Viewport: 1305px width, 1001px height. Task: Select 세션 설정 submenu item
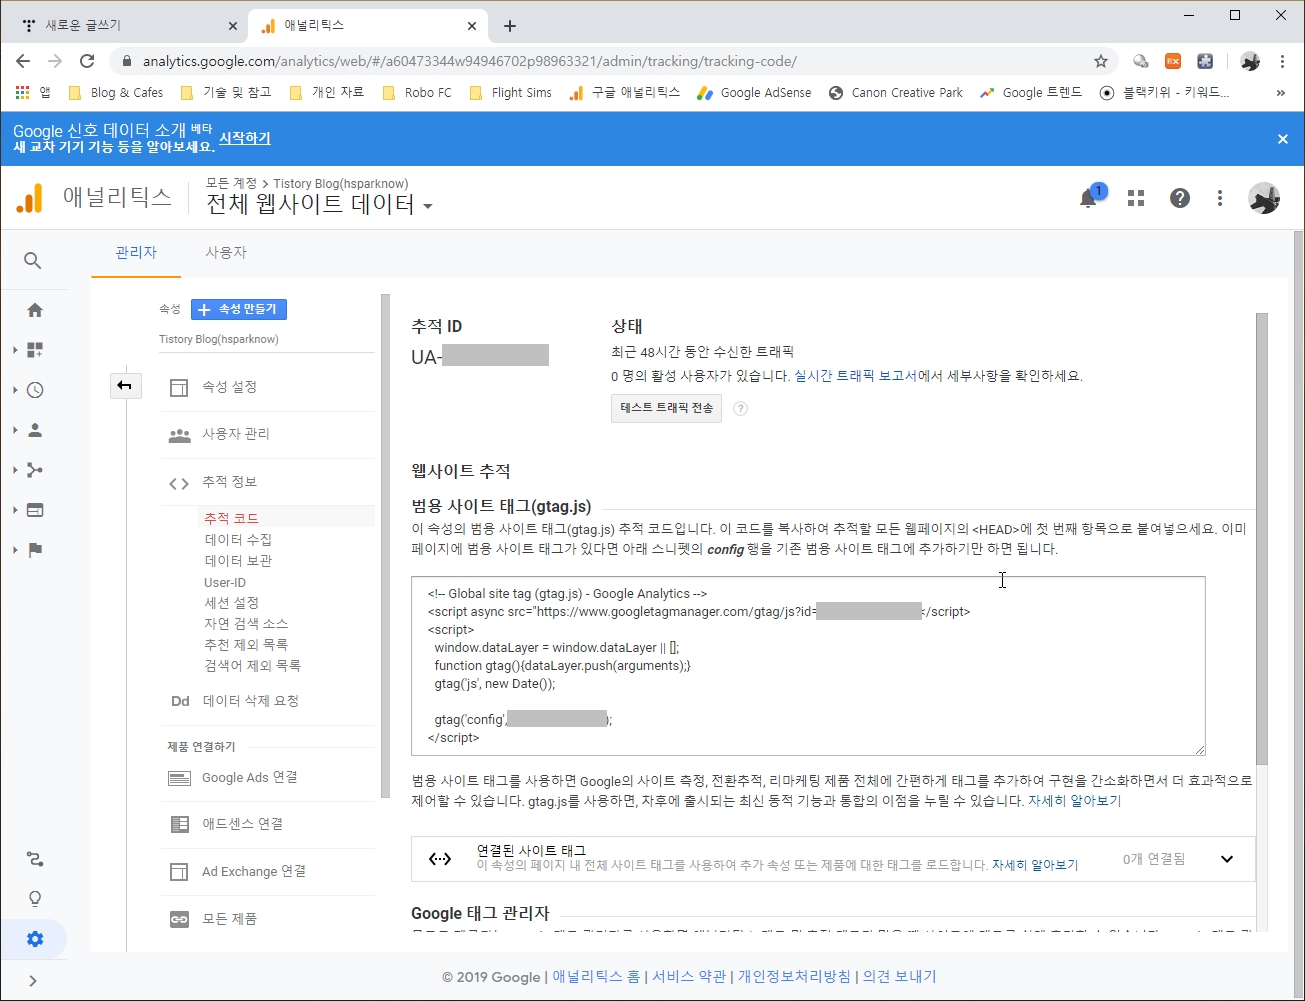click(x=232, y=603)
